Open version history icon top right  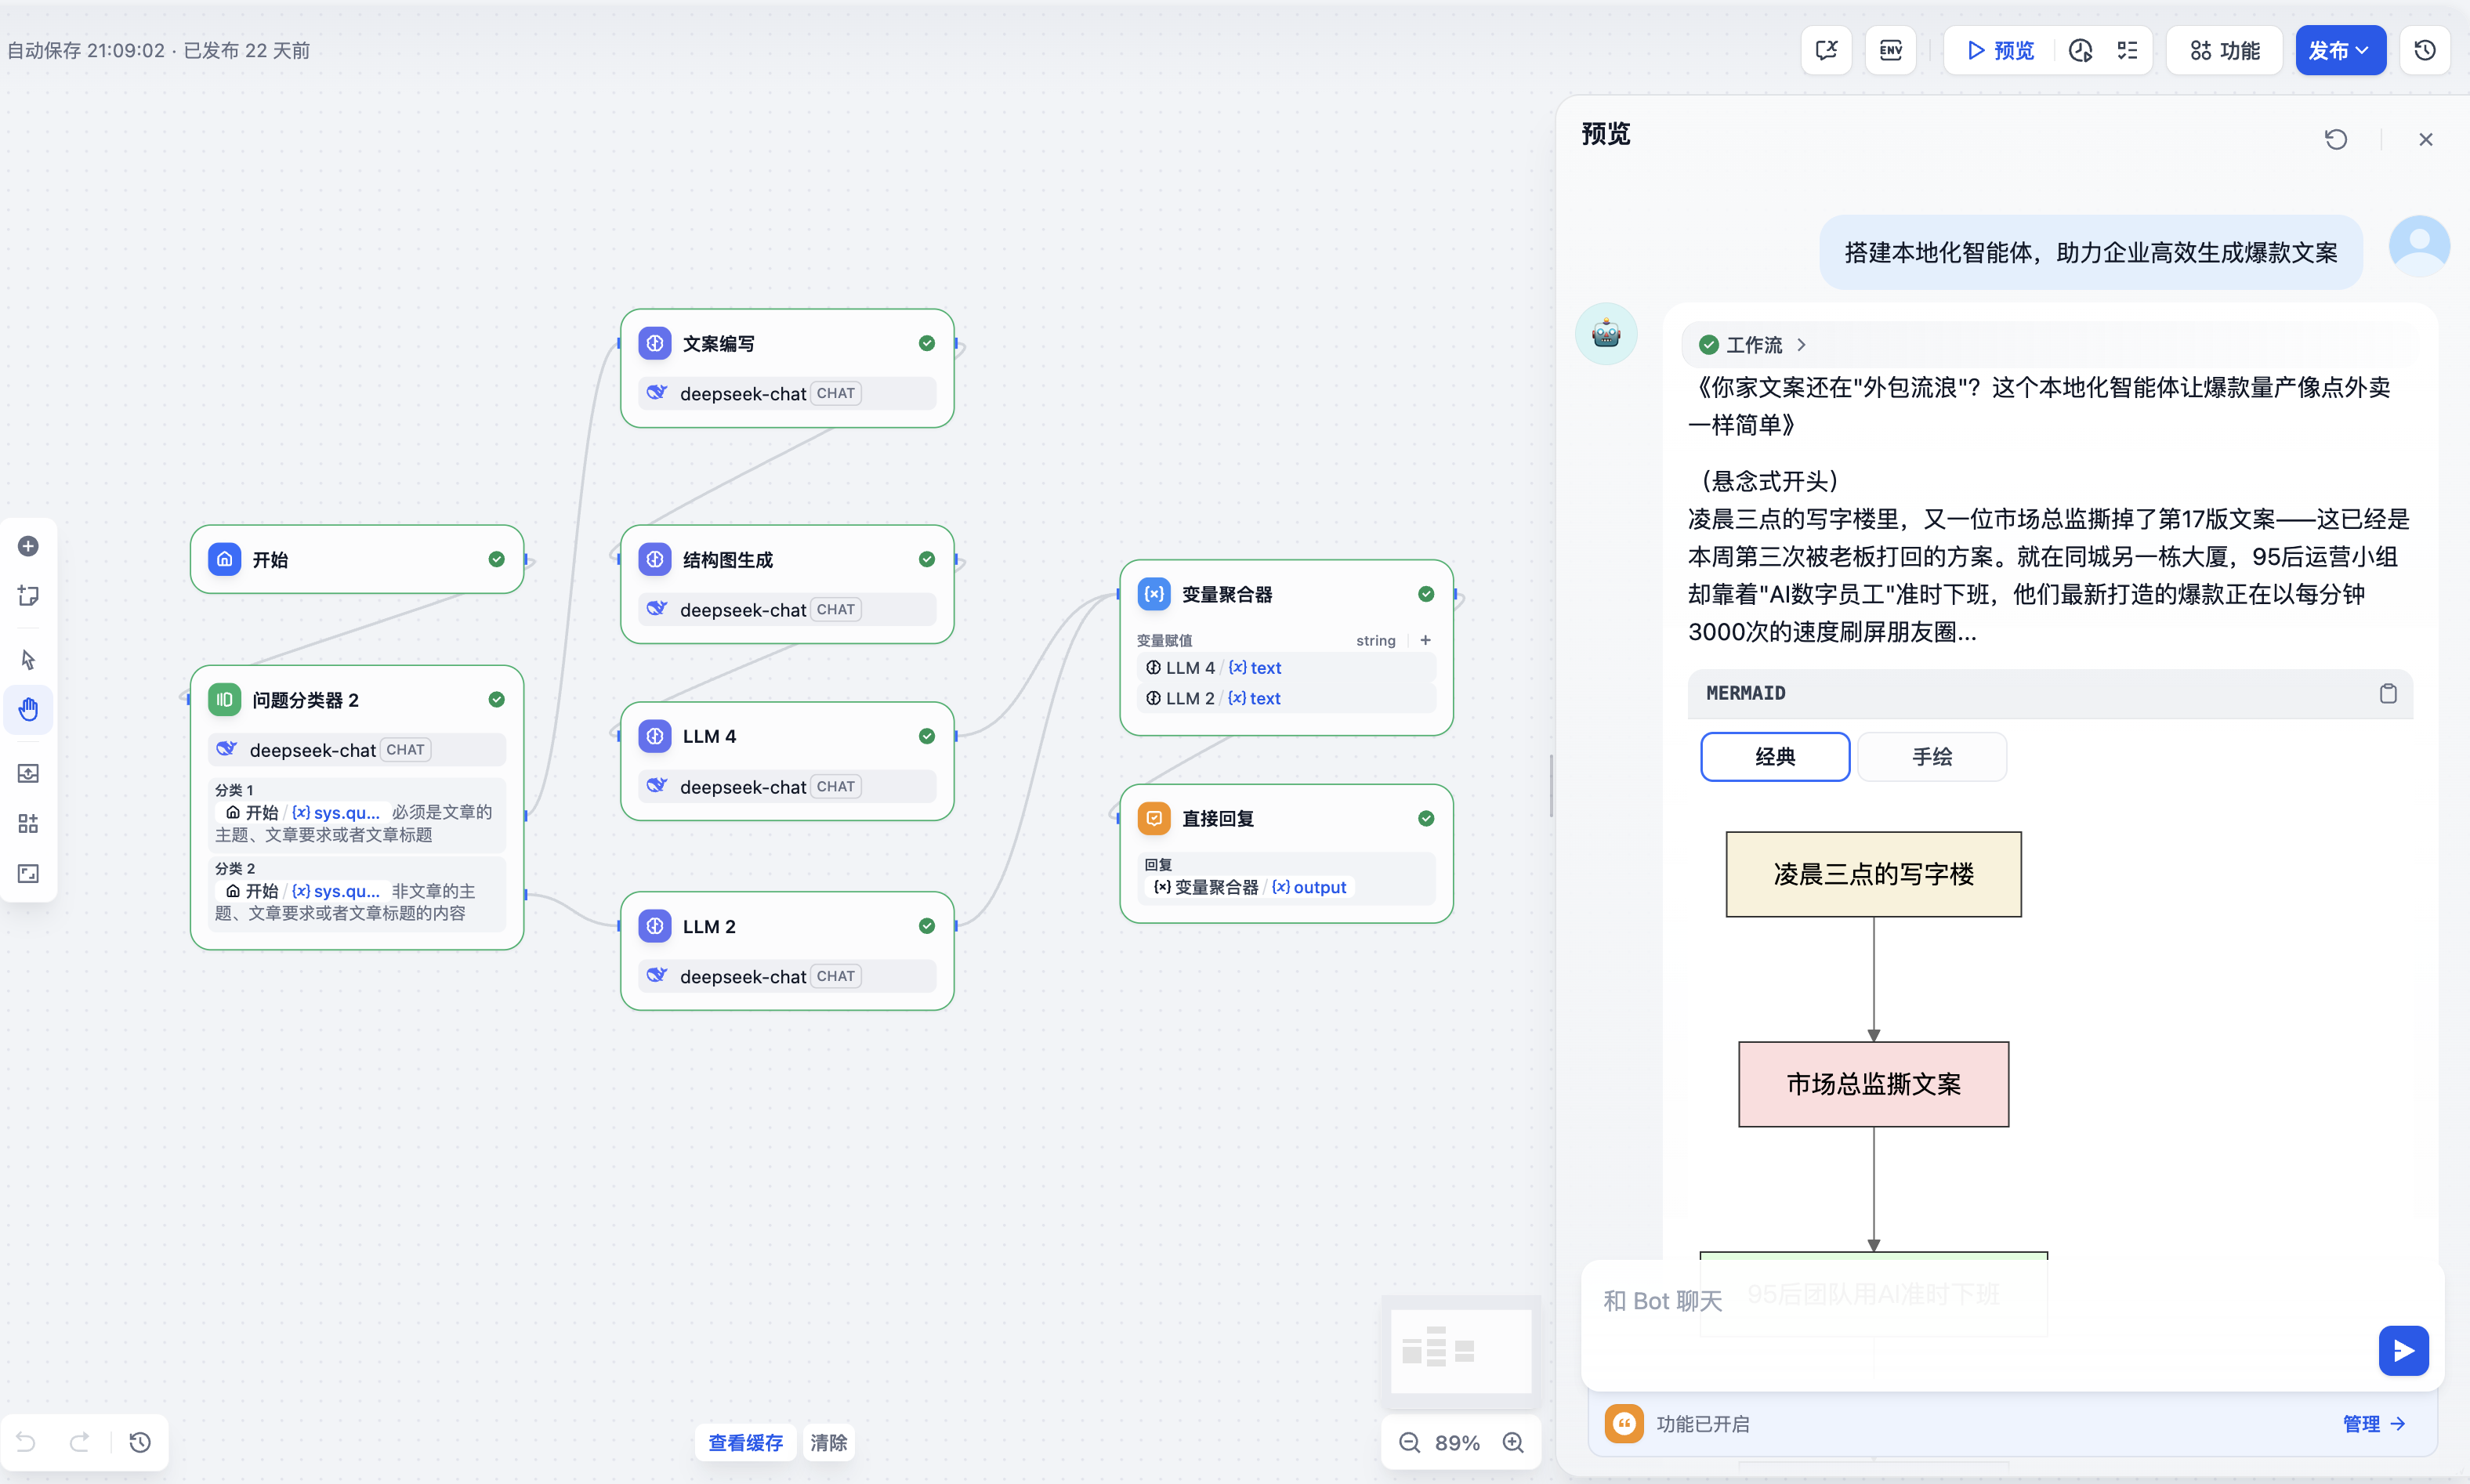tap(2425, 50)
